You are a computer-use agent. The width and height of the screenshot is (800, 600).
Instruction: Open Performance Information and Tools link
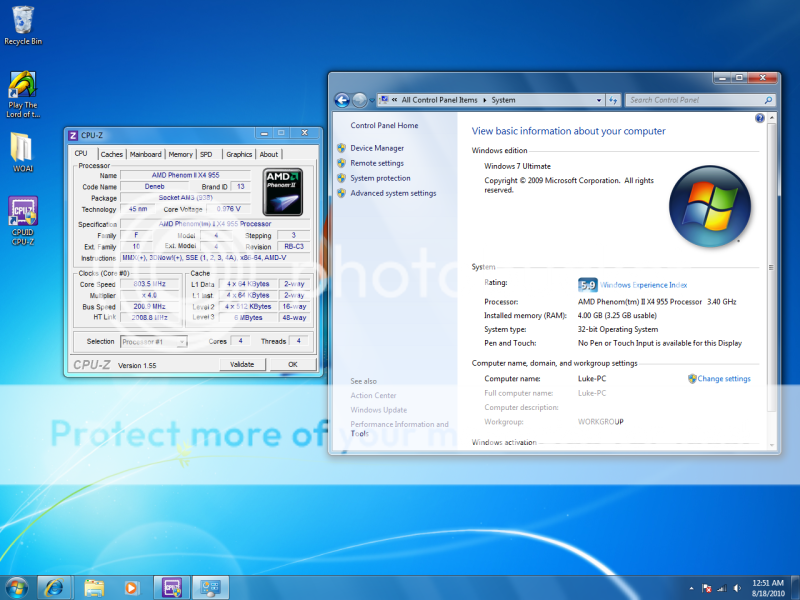tap(399, 429)
